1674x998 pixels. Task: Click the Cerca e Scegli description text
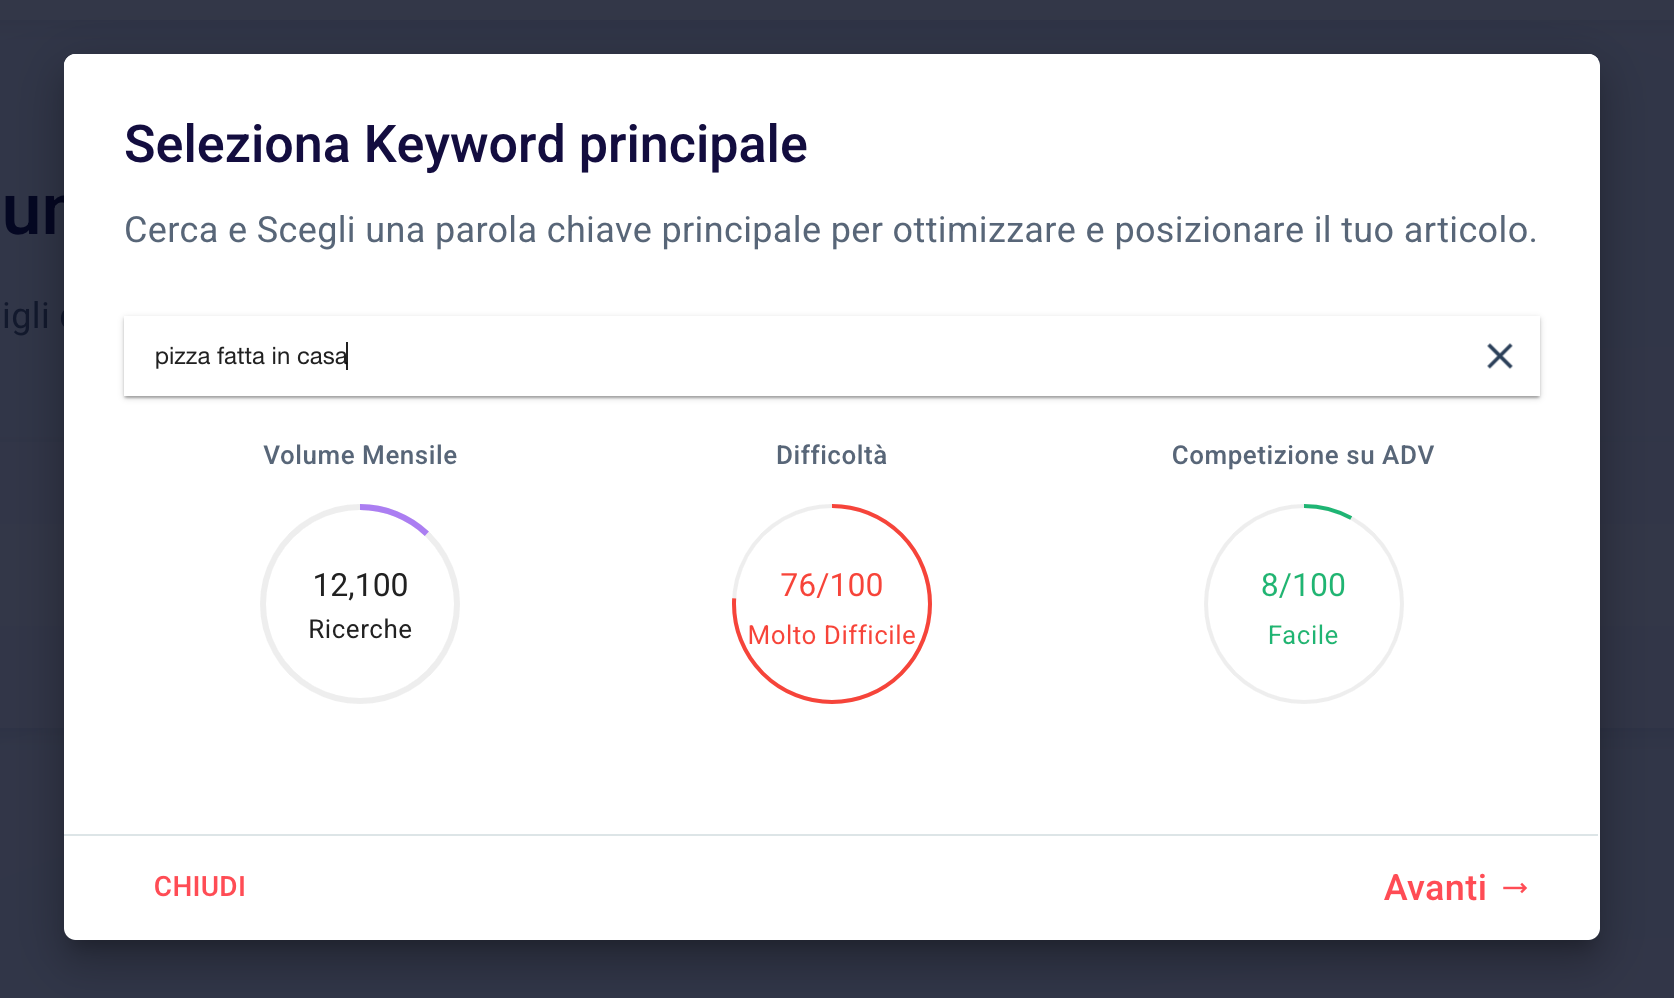[x=831, y=230]
